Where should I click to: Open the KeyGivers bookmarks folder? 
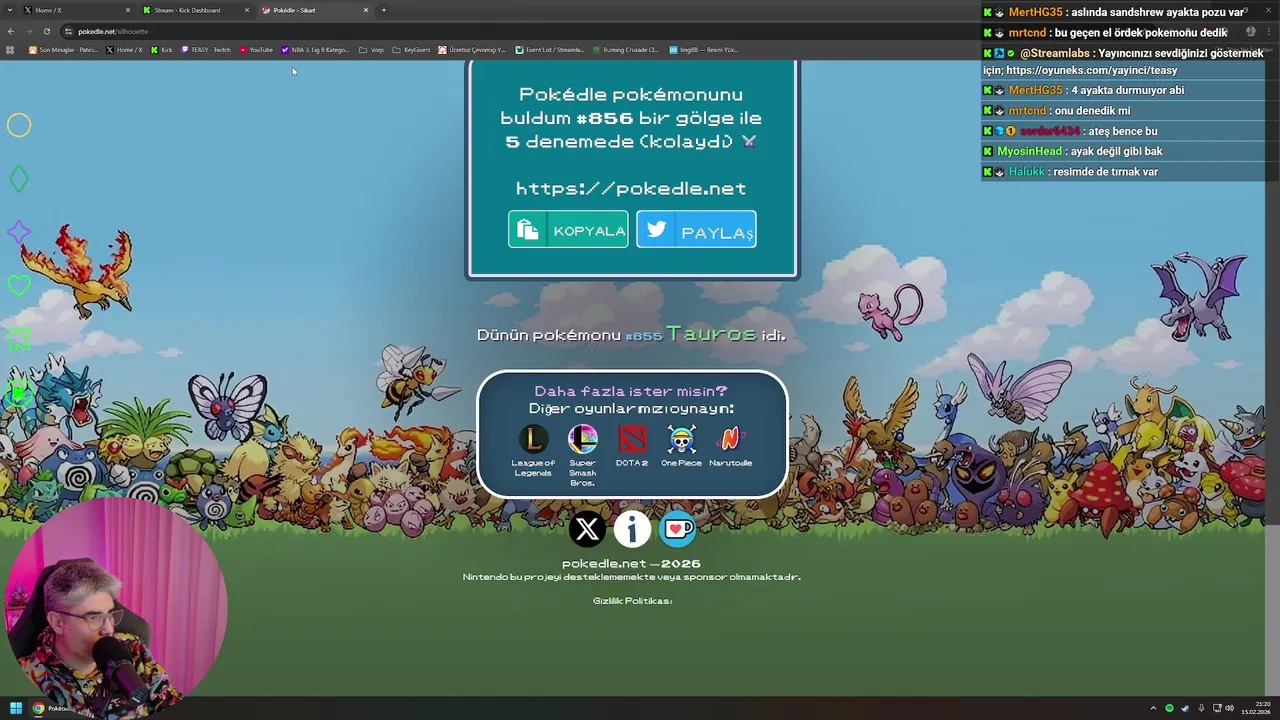(411, 50)
